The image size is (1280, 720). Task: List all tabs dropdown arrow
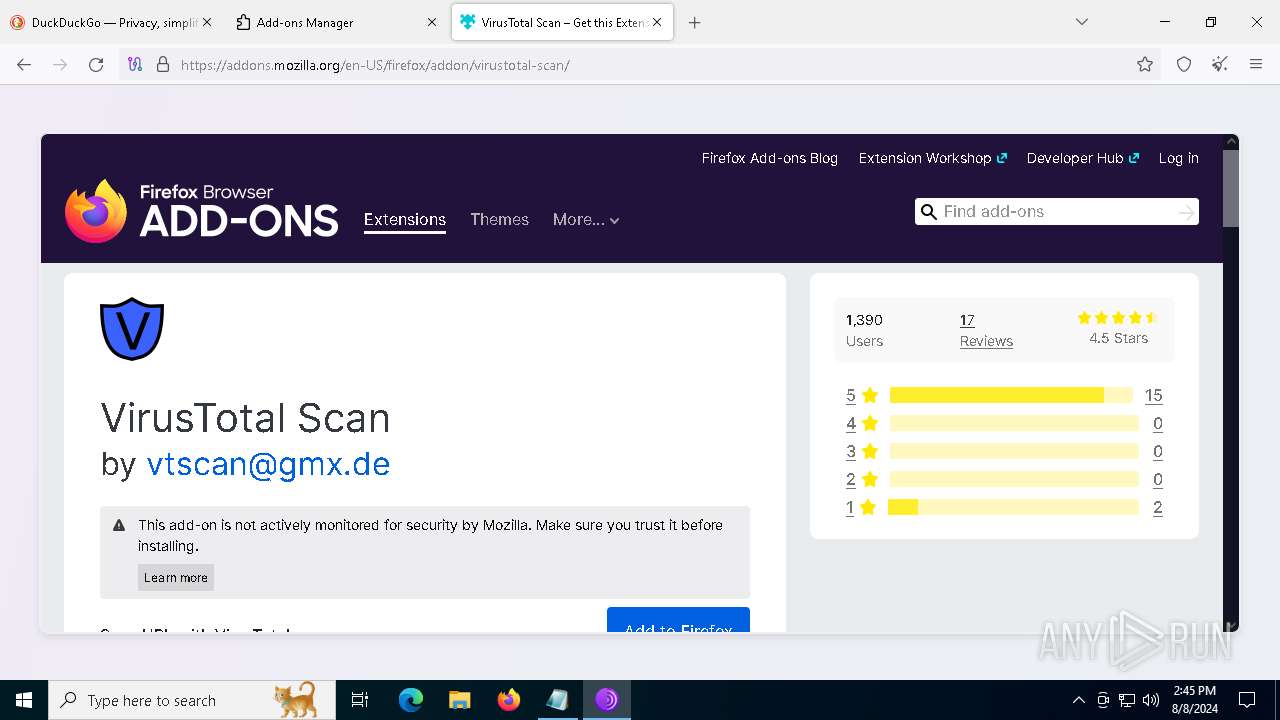[1081, 22]
